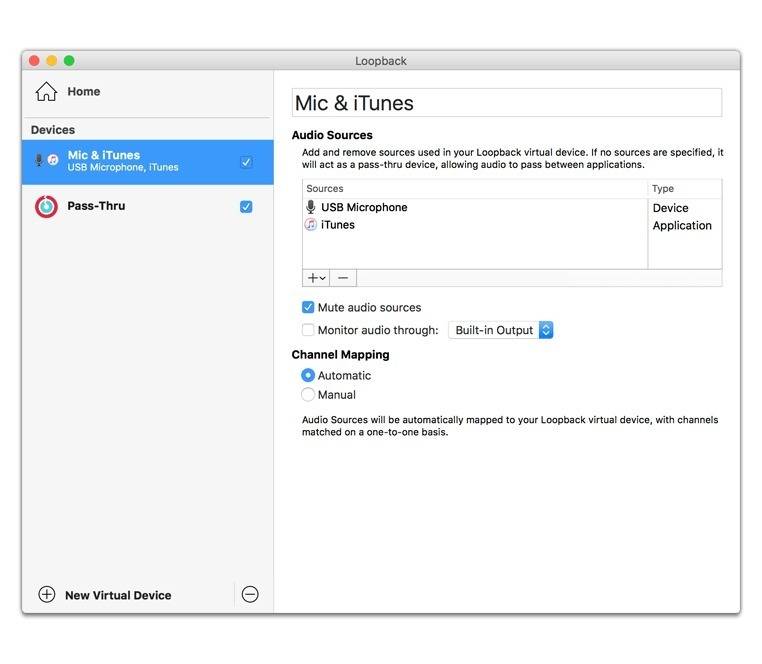Remove source using minus button below Sources

click(343, 278)
